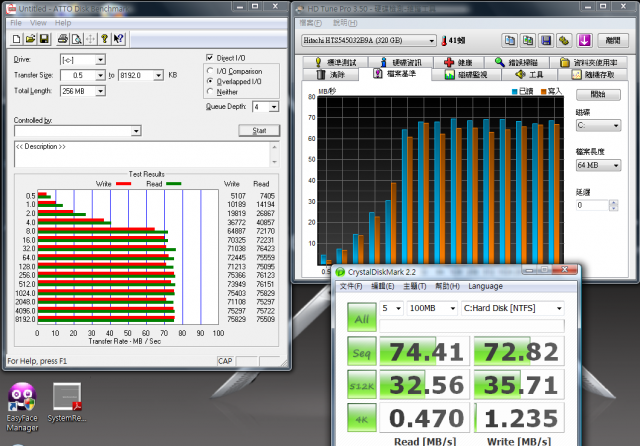
Task: Open the Drive dropdown in ATTO
Action: point(100,60)
